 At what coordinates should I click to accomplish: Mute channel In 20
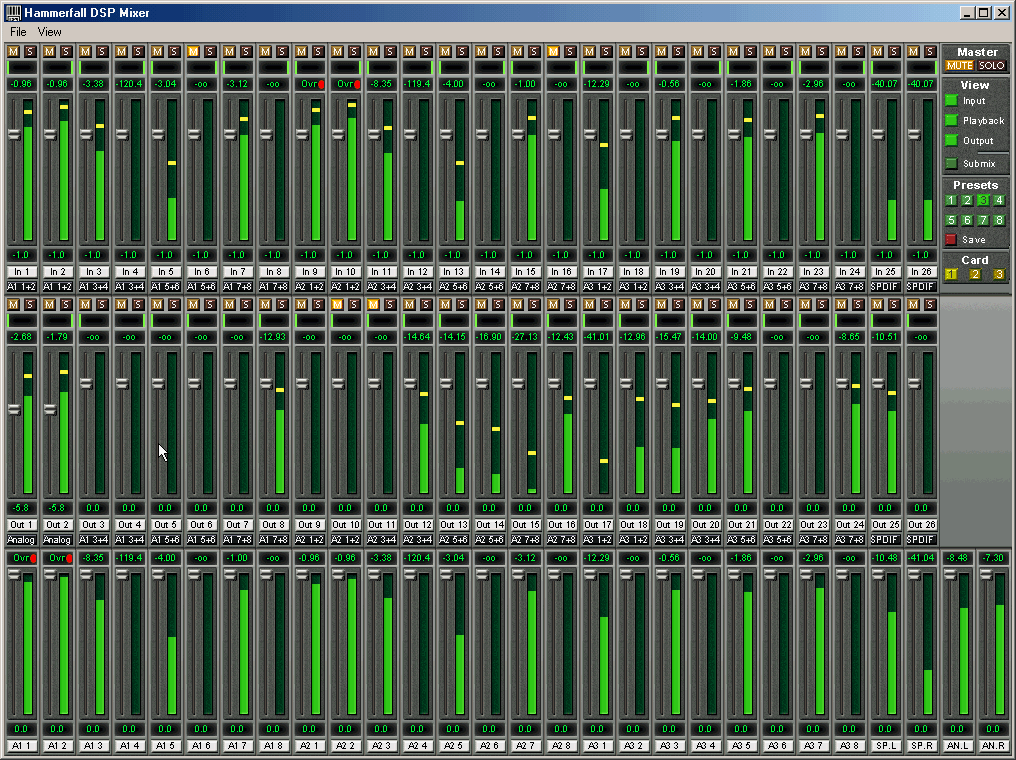pos(697,51)
